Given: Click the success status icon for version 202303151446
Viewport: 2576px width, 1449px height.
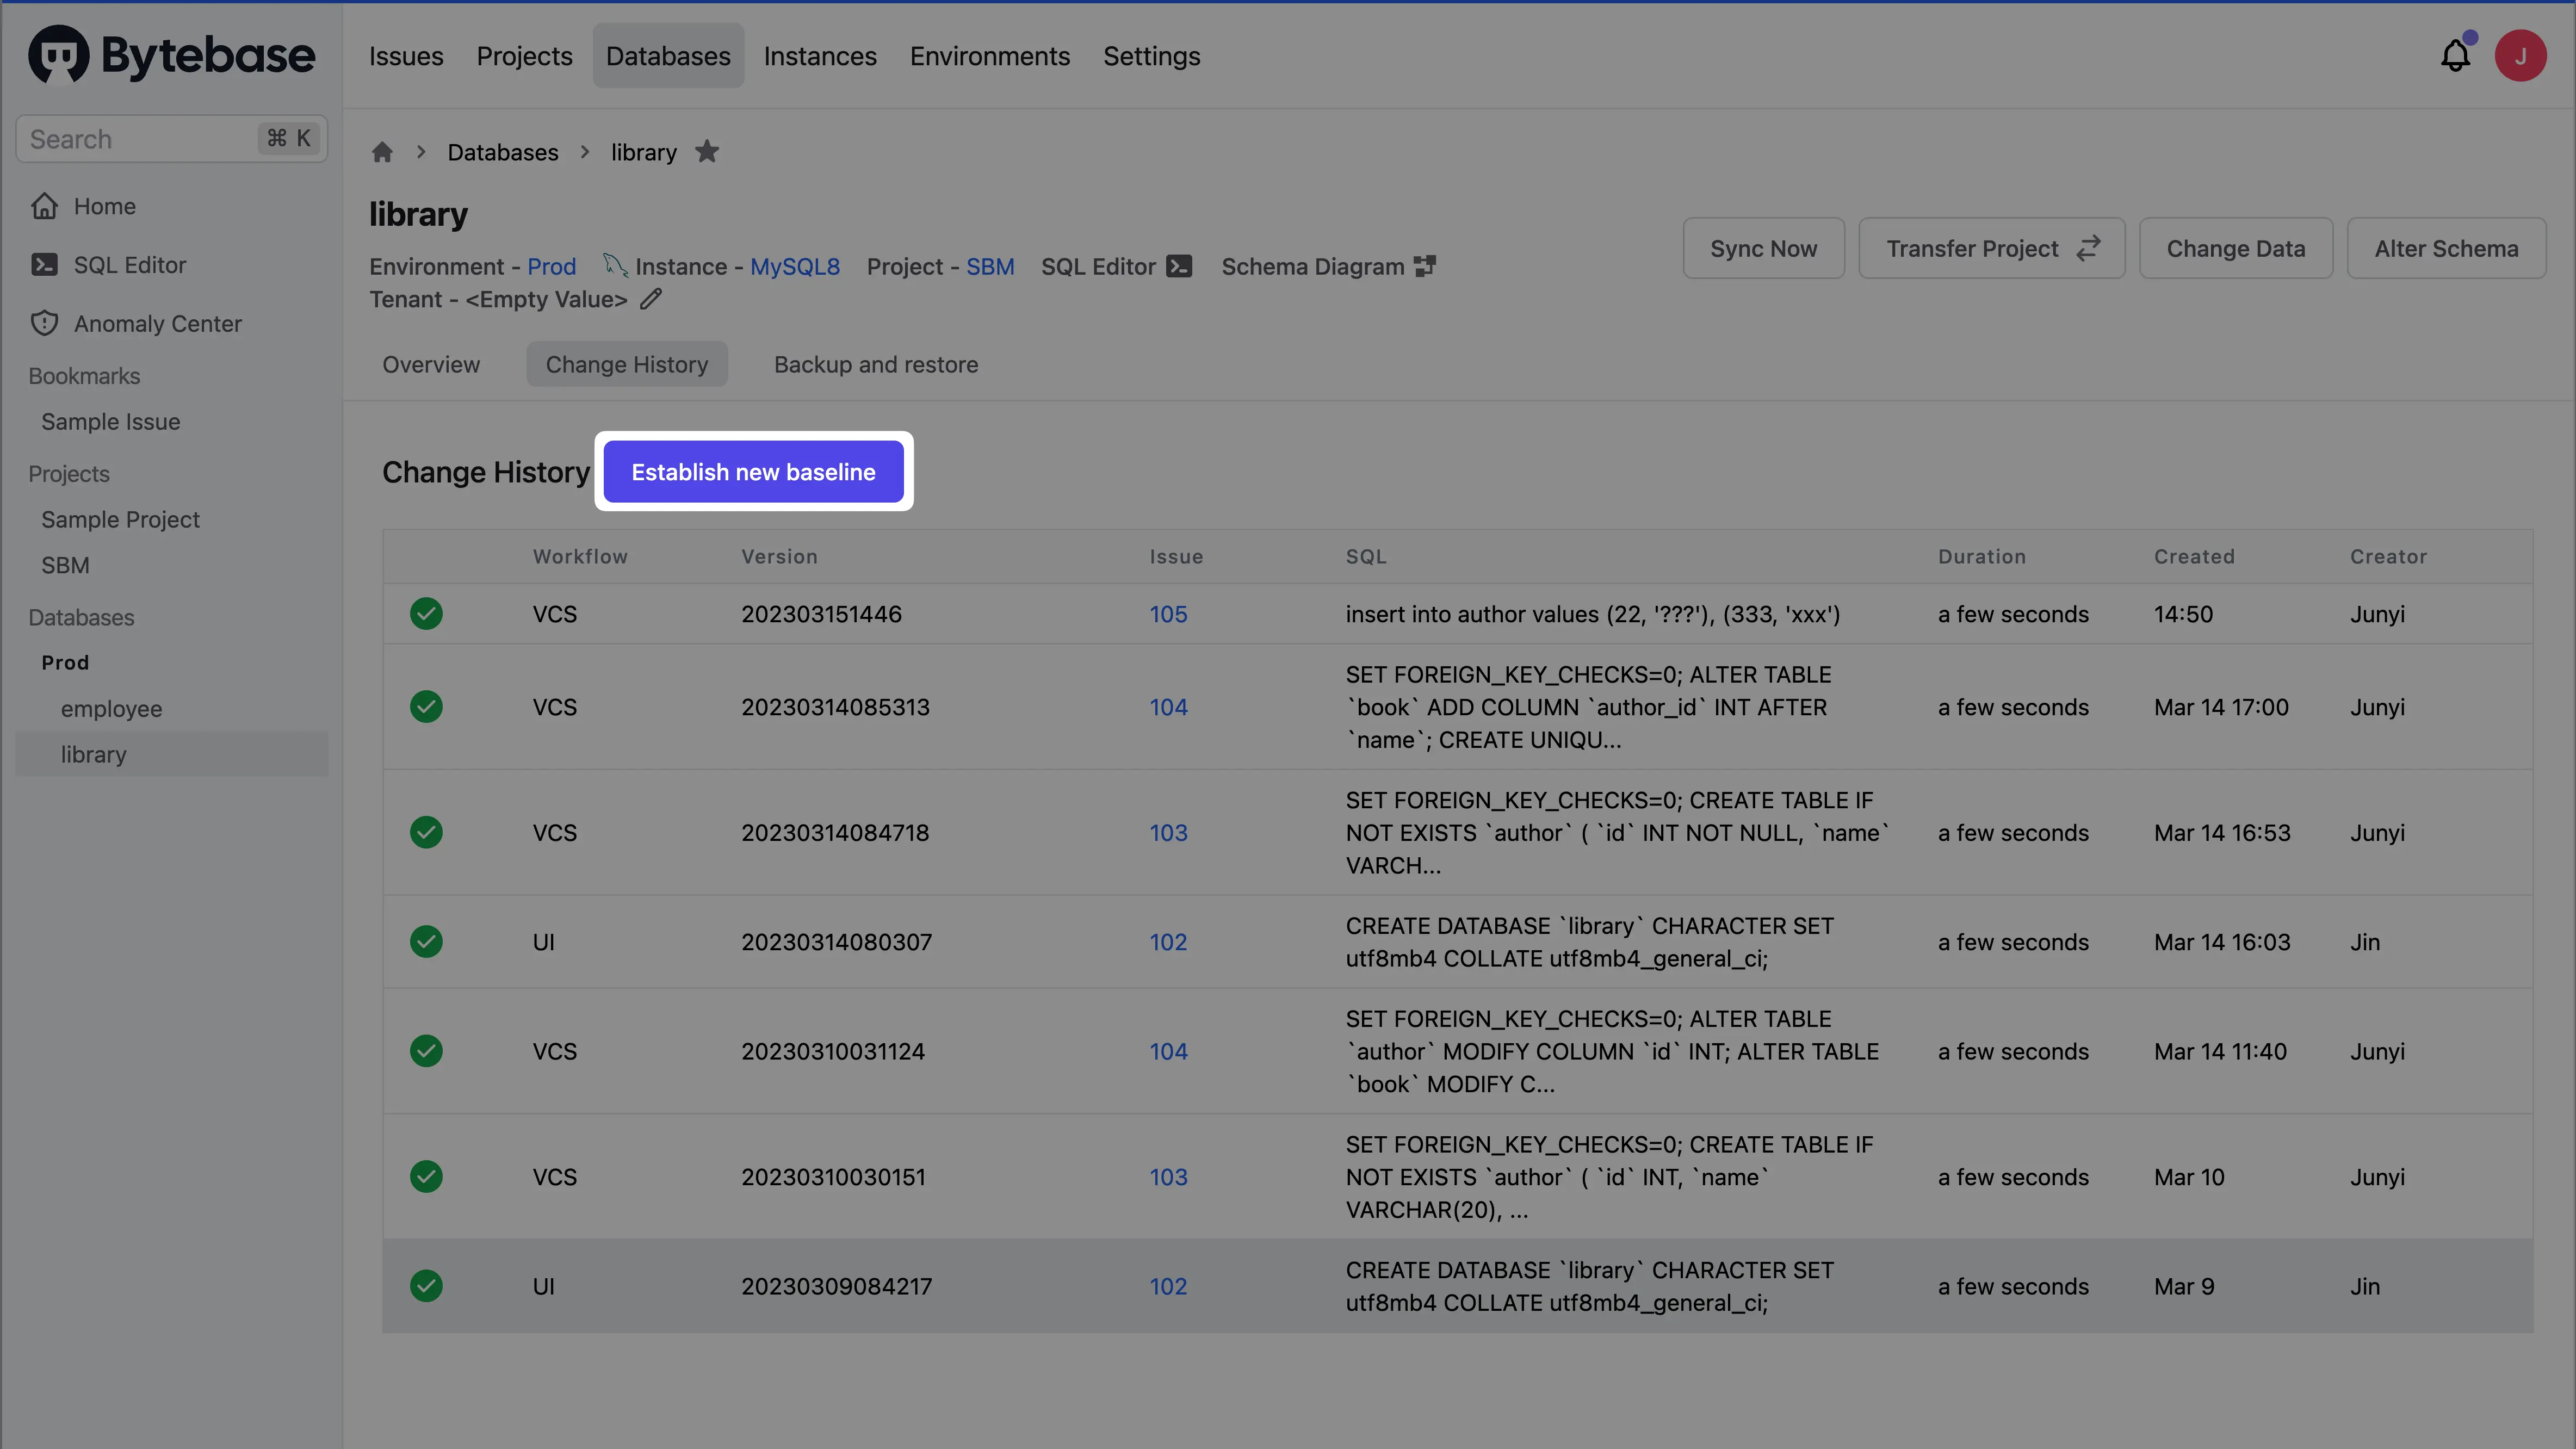Looking at the screenshot, I should tap(426, 614).
